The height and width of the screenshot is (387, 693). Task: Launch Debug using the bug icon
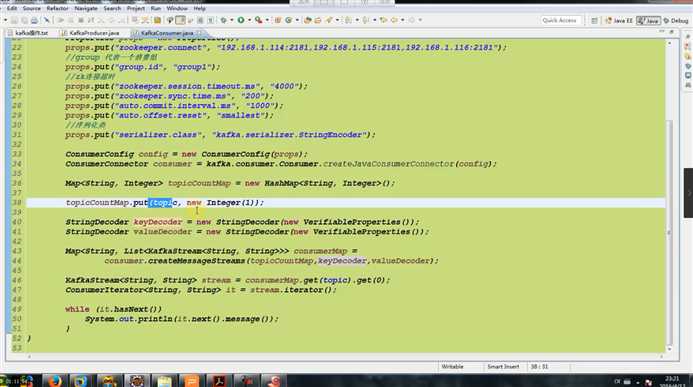click(x=224, y=20)
